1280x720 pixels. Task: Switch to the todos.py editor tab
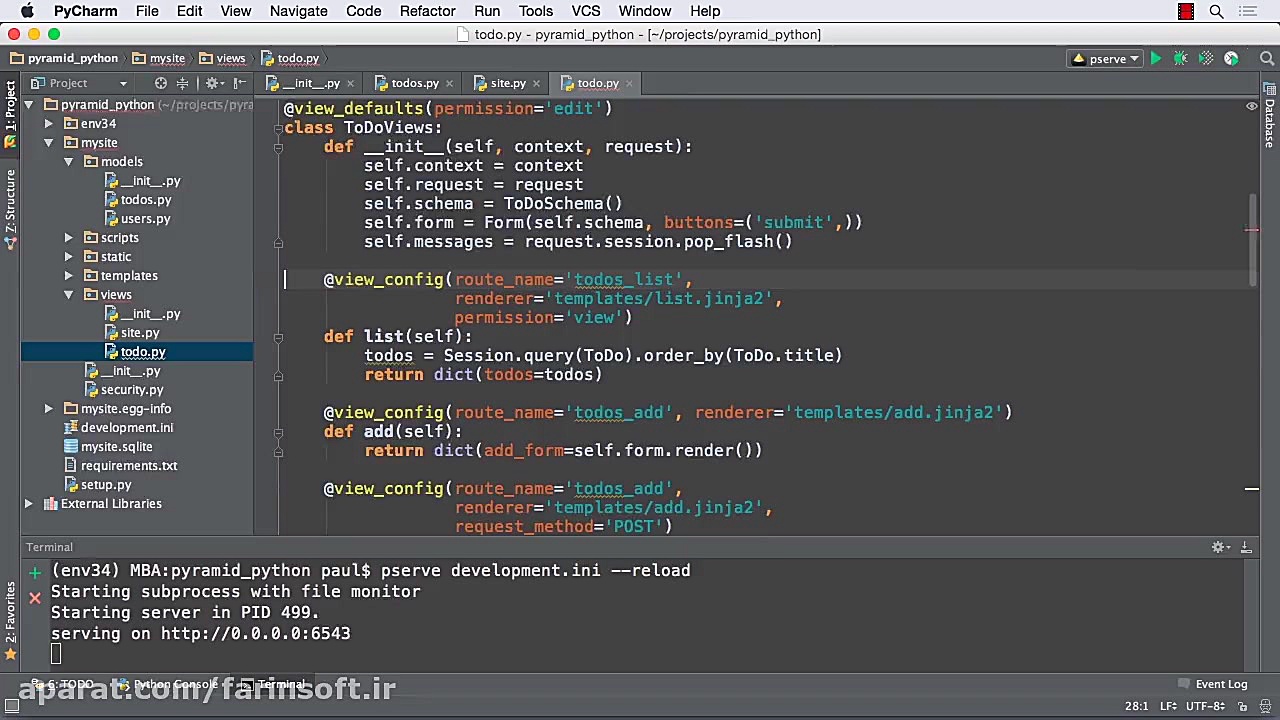[414, 83]
